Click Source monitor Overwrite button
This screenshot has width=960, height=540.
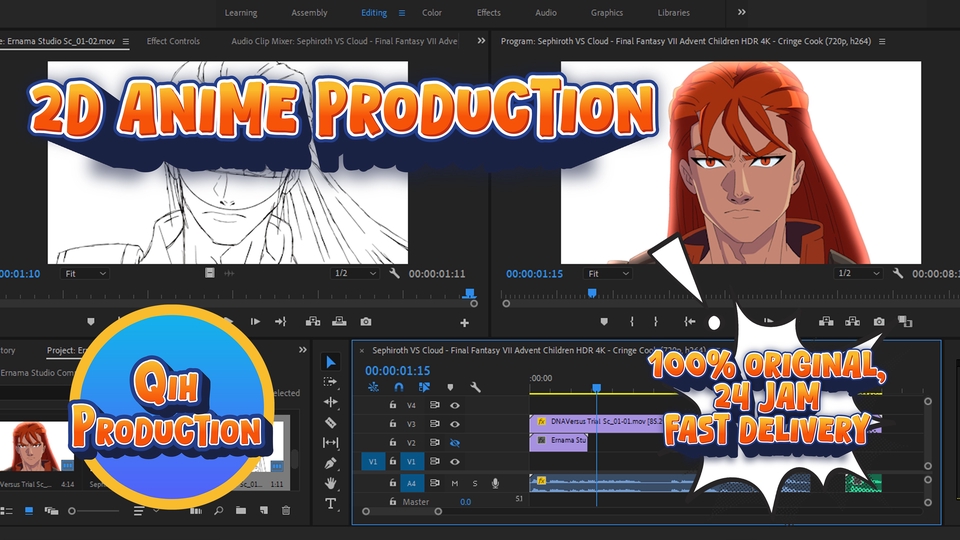[339, 321]
